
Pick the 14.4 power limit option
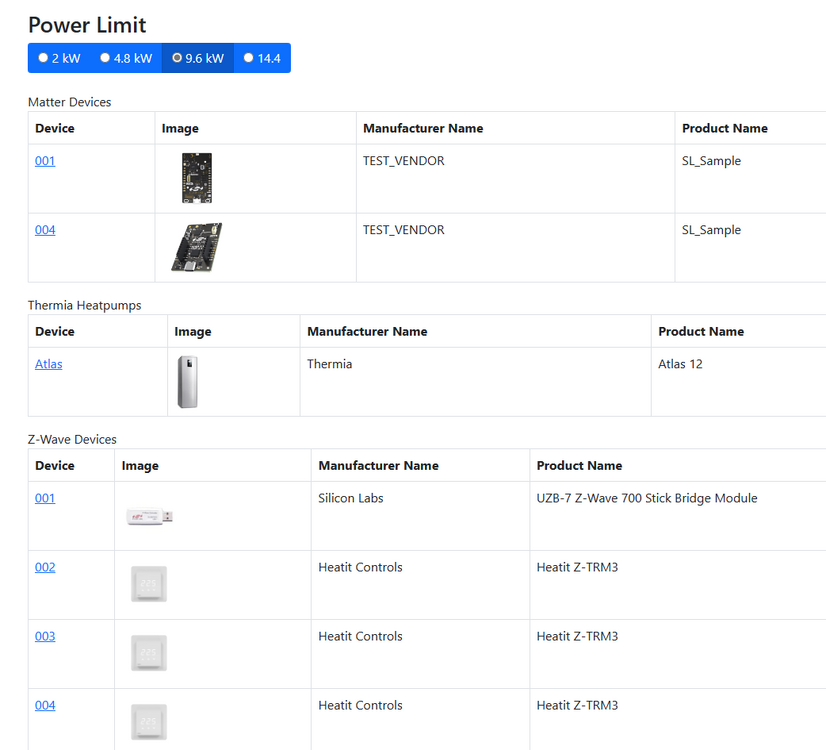coord(262,58)
